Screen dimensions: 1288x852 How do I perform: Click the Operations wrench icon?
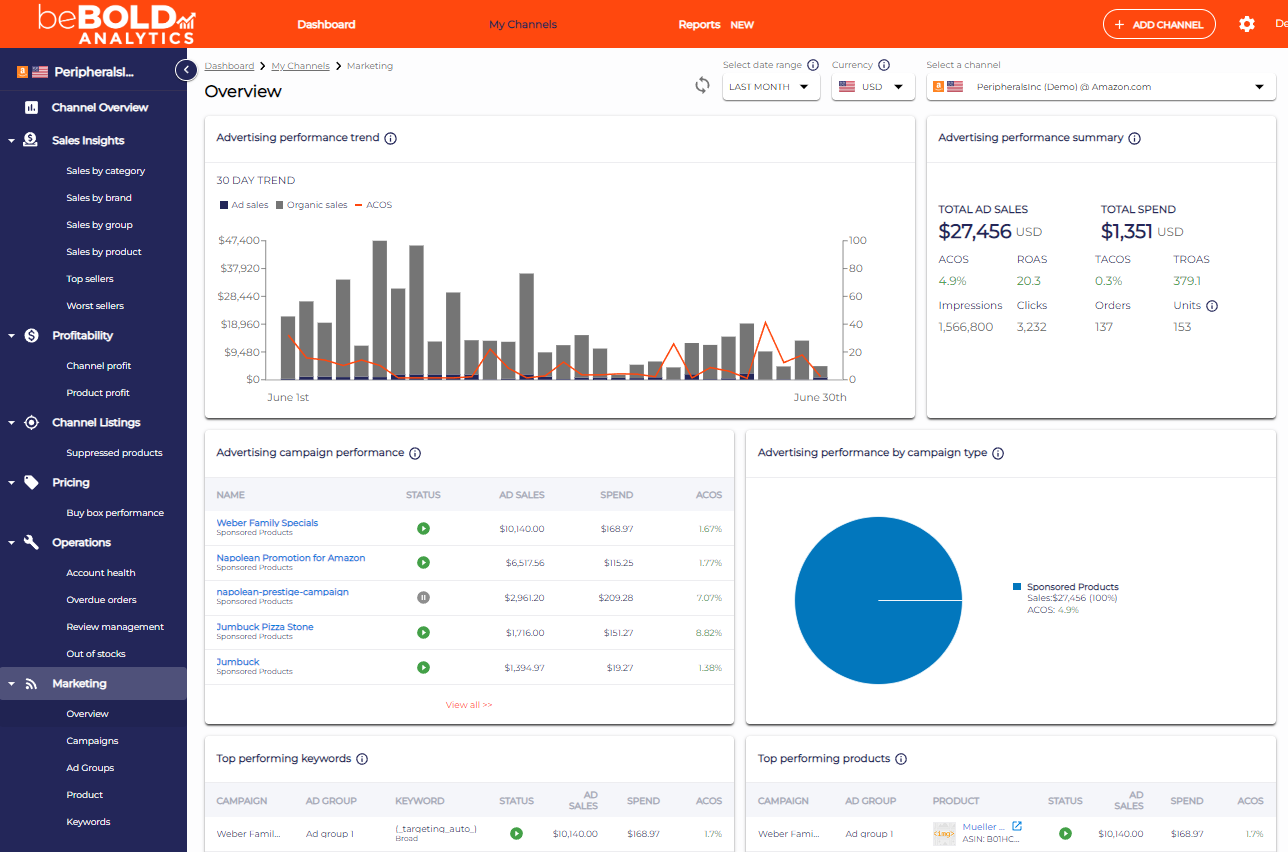click(x=31, y=542)
